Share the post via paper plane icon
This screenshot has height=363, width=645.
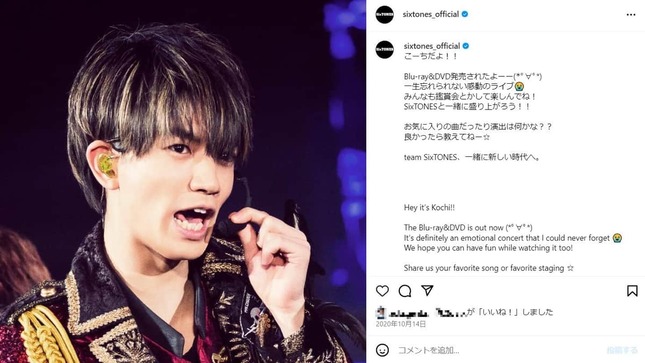pos(427,291)
